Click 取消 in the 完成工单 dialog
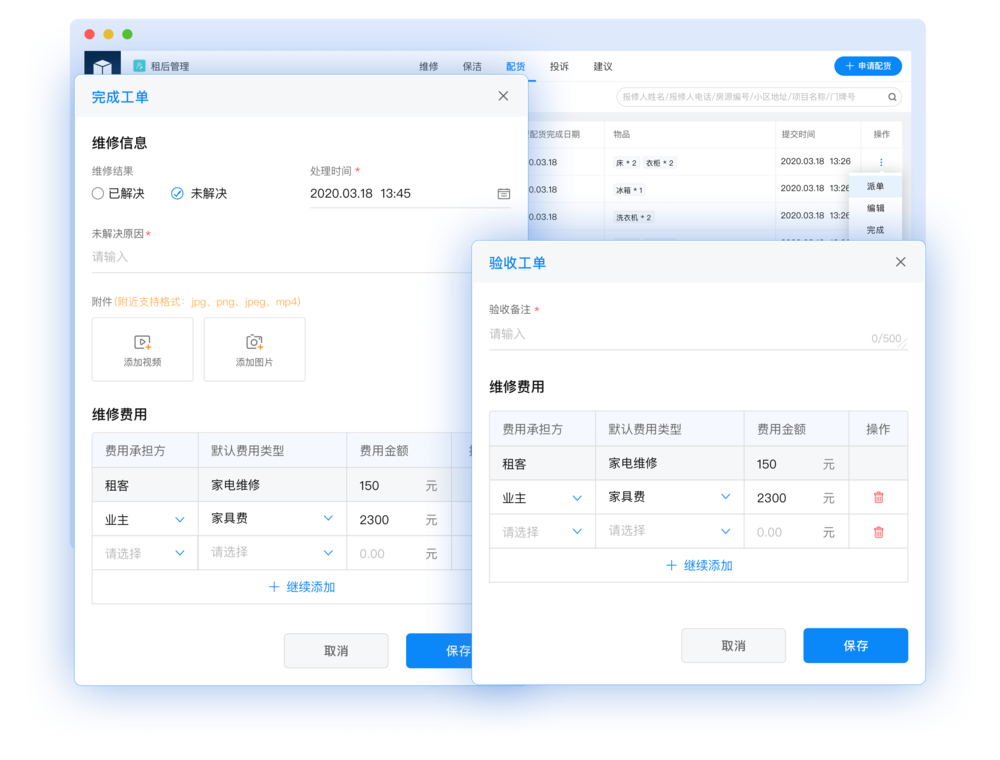The image size is (1000, 760). 336,651
